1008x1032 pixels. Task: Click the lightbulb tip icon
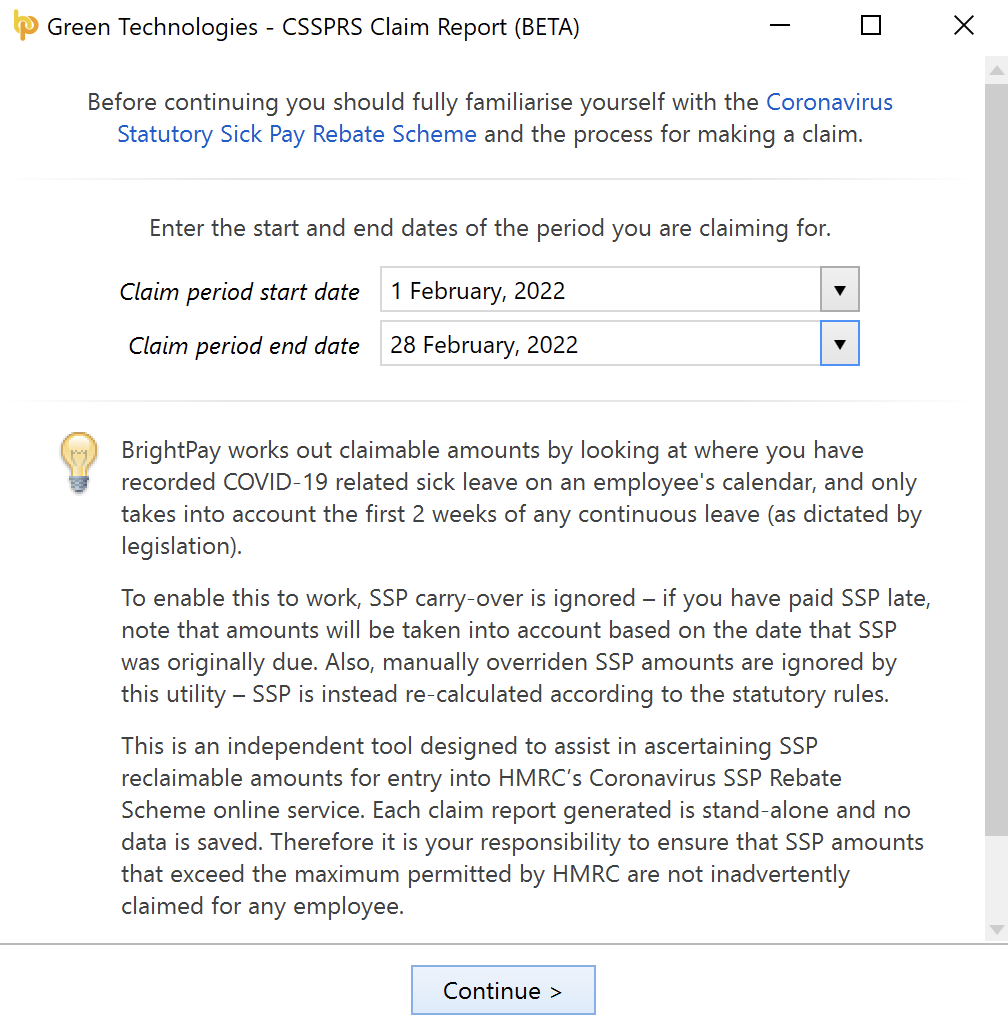click(x=79, y=463)
